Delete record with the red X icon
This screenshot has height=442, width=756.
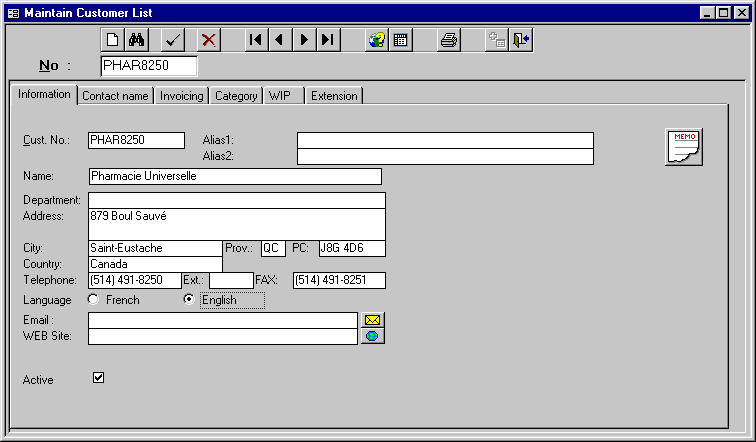[208, 40]
